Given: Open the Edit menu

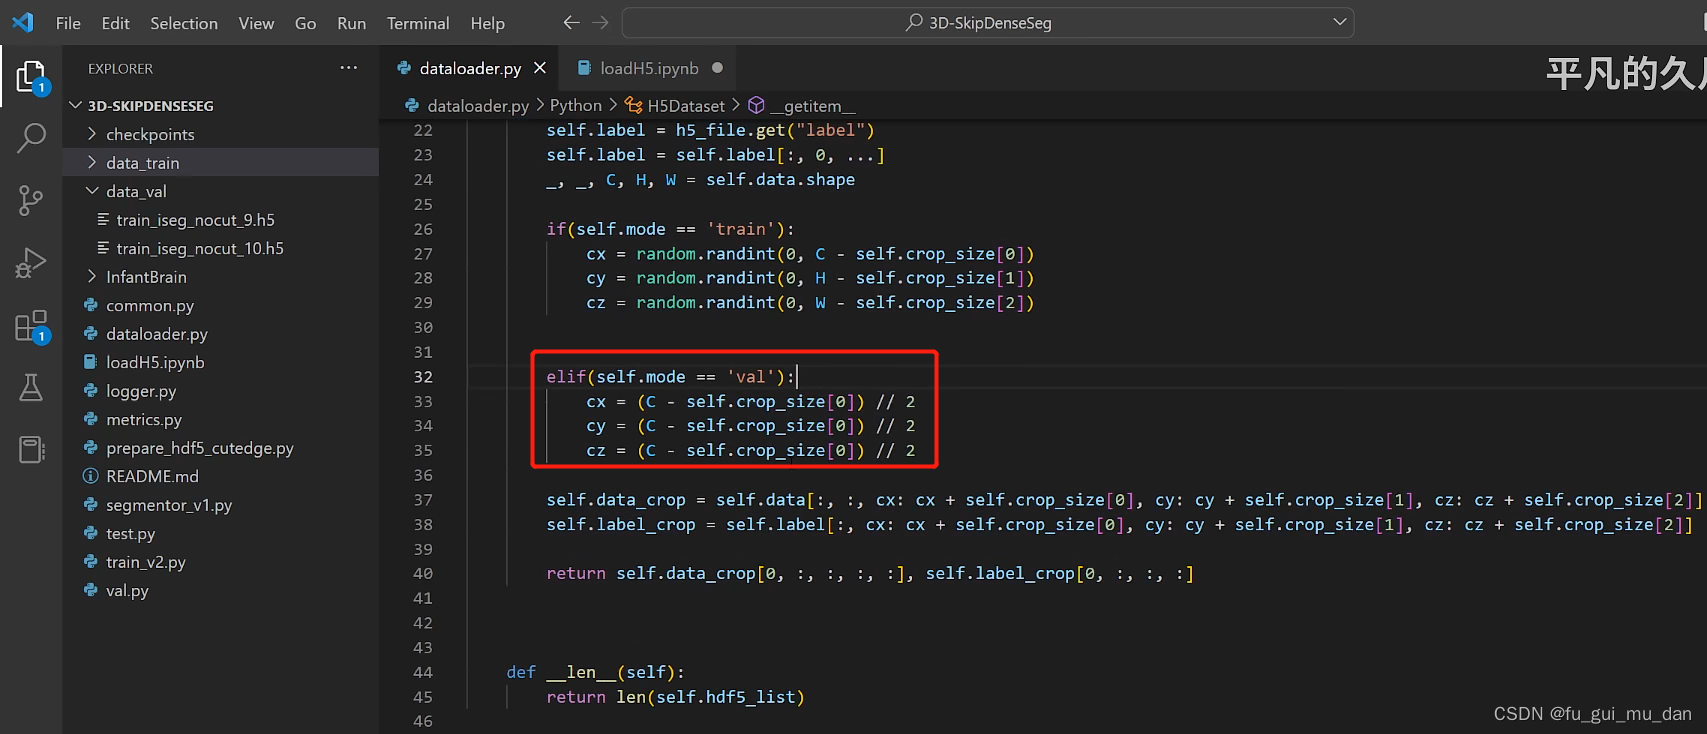Looking at the screenshot, I should click(x=116, y=23).
